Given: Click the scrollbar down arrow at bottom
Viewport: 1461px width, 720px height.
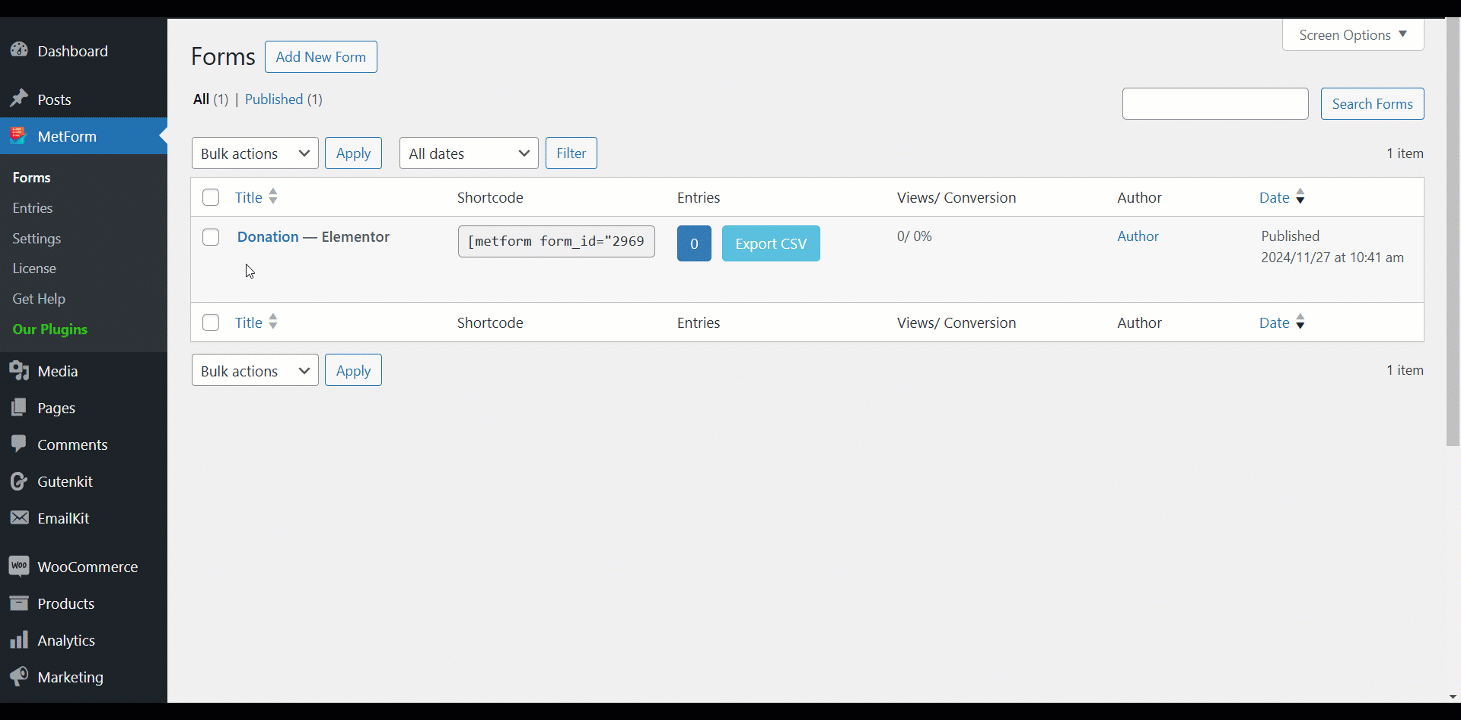Looking at the screenshot, I should tap(1453, 696).
